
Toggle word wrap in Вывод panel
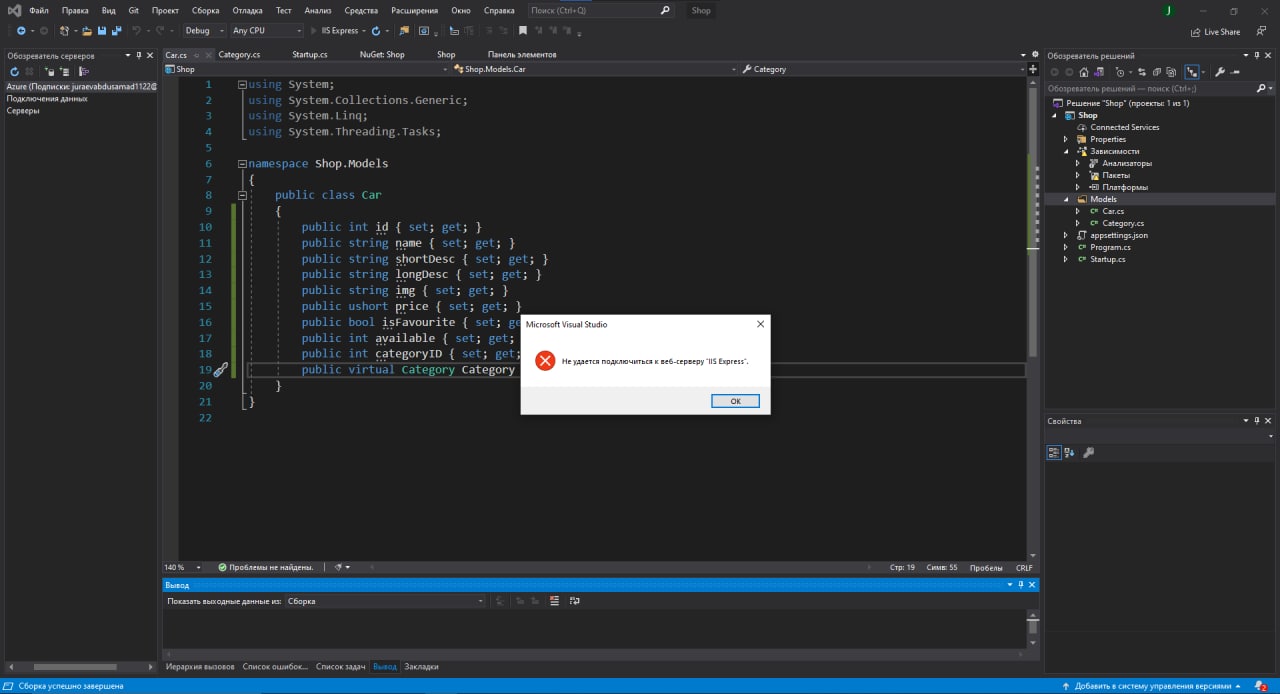(x=575, y=601)
